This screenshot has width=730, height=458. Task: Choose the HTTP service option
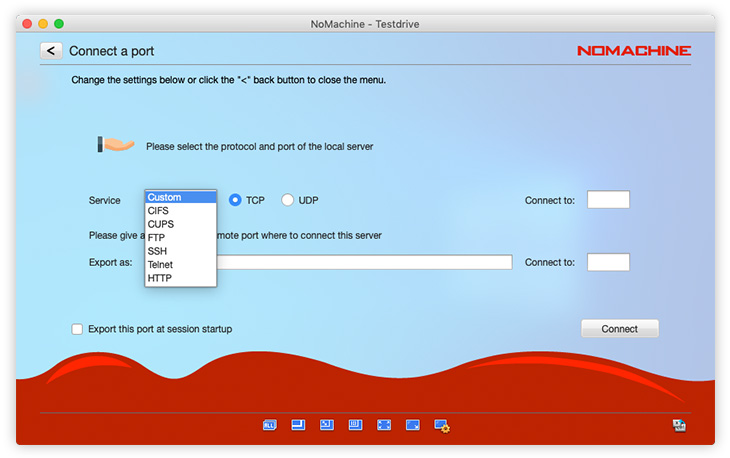160,278
